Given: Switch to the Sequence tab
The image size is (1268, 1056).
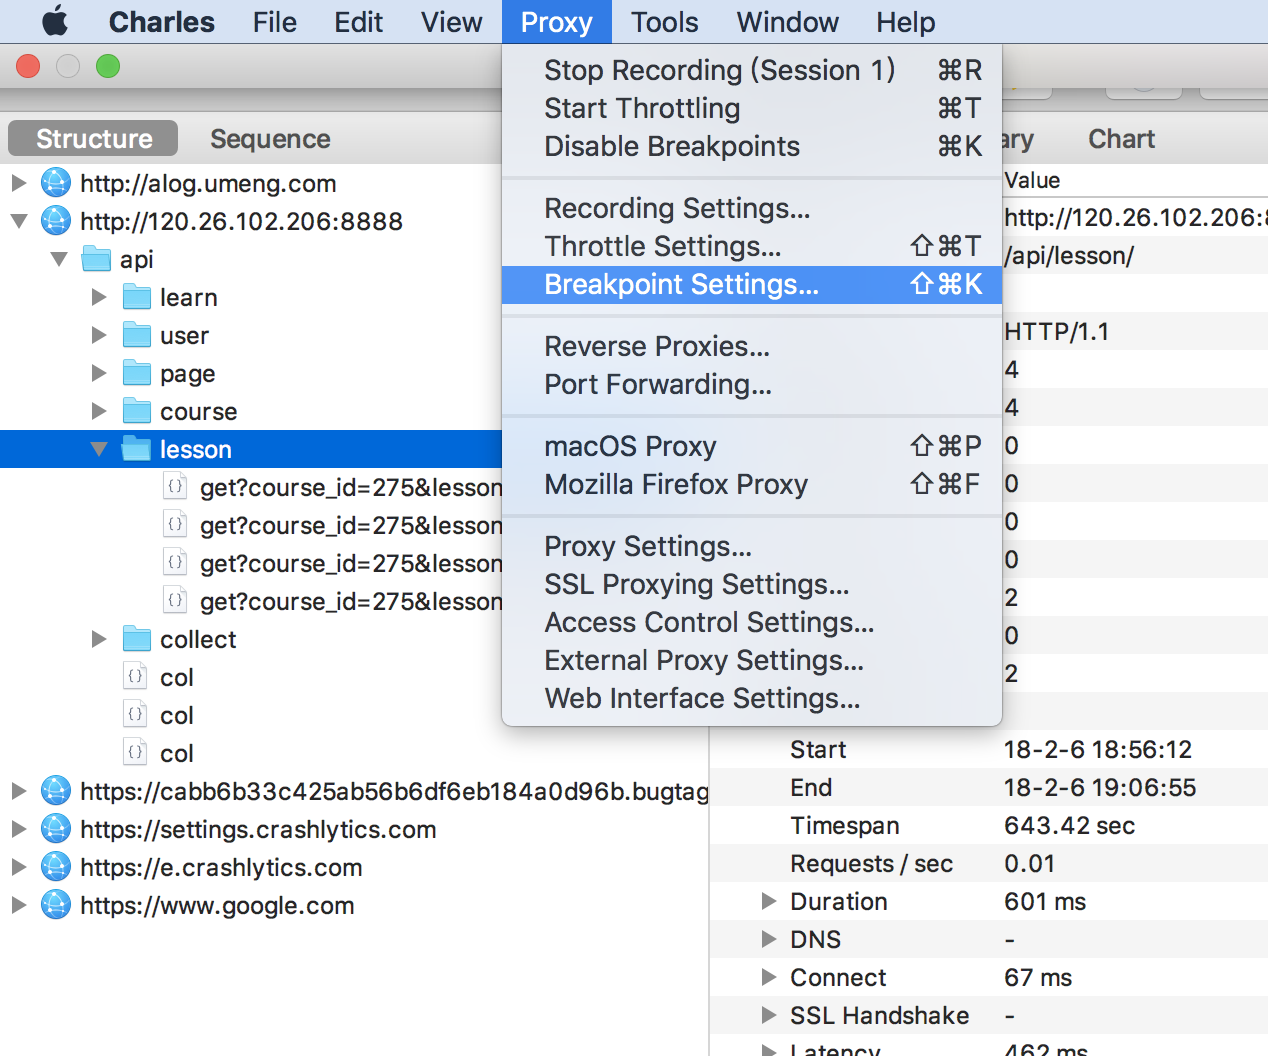Looking at the screenshot, I should pos(269,139).
